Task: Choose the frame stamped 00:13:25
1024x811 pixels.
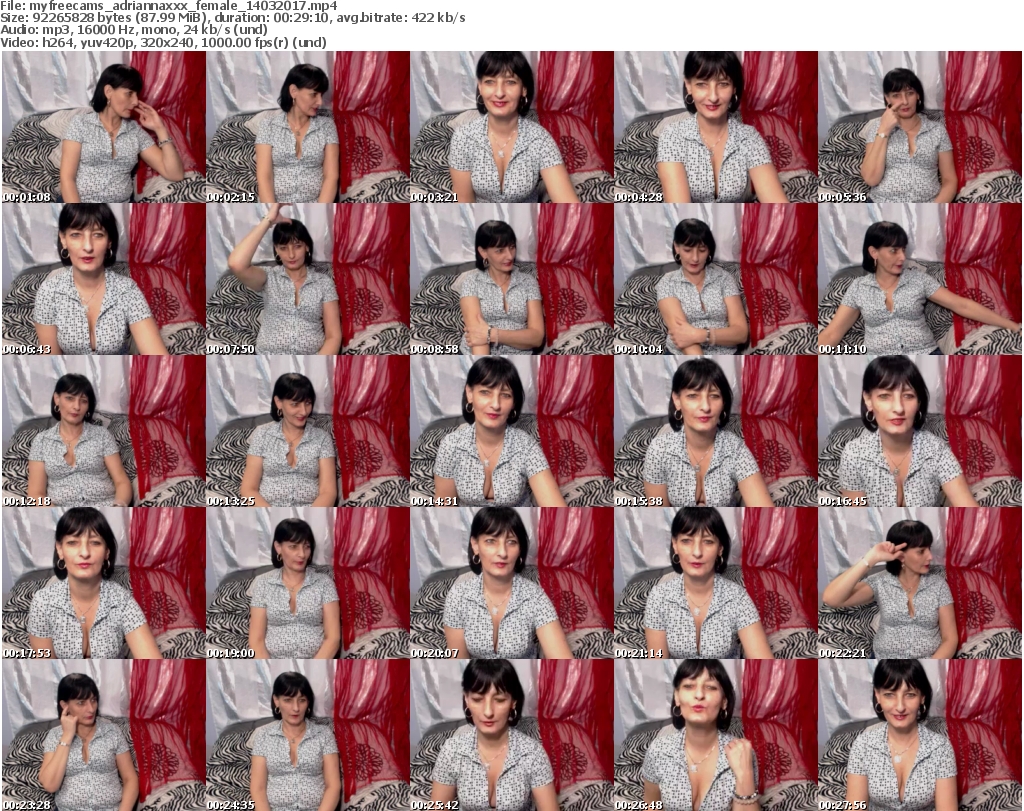Action: pos(308,431)
